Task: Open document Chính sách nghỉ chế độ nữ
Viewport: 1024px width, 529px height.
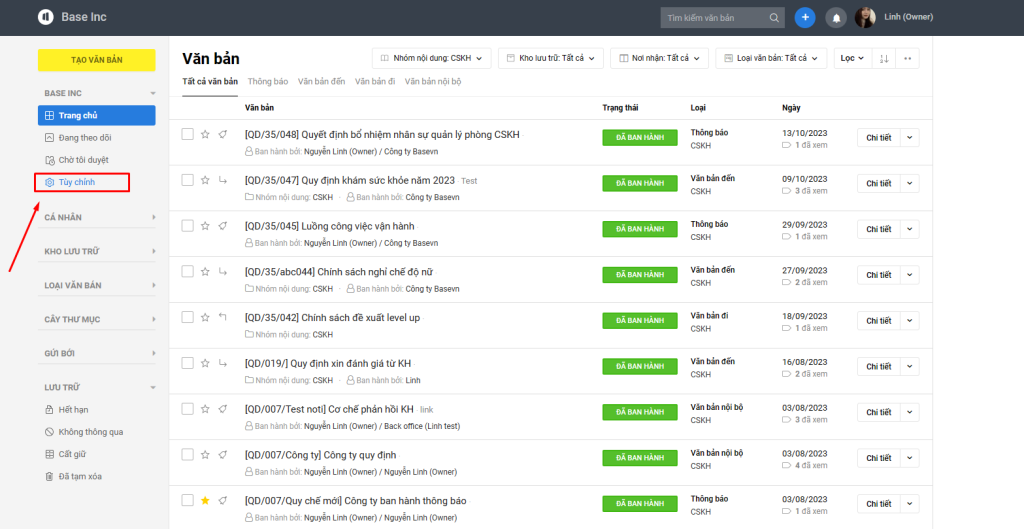Action: tap(338, 272)
